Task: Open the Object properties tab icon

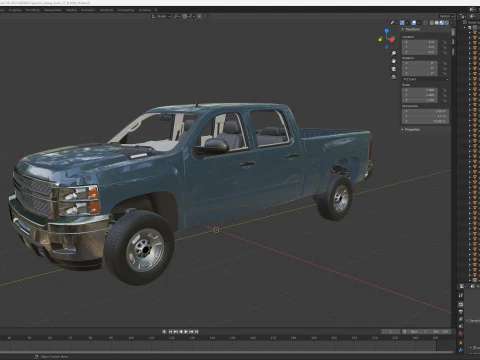Action: tap(461, 342)
